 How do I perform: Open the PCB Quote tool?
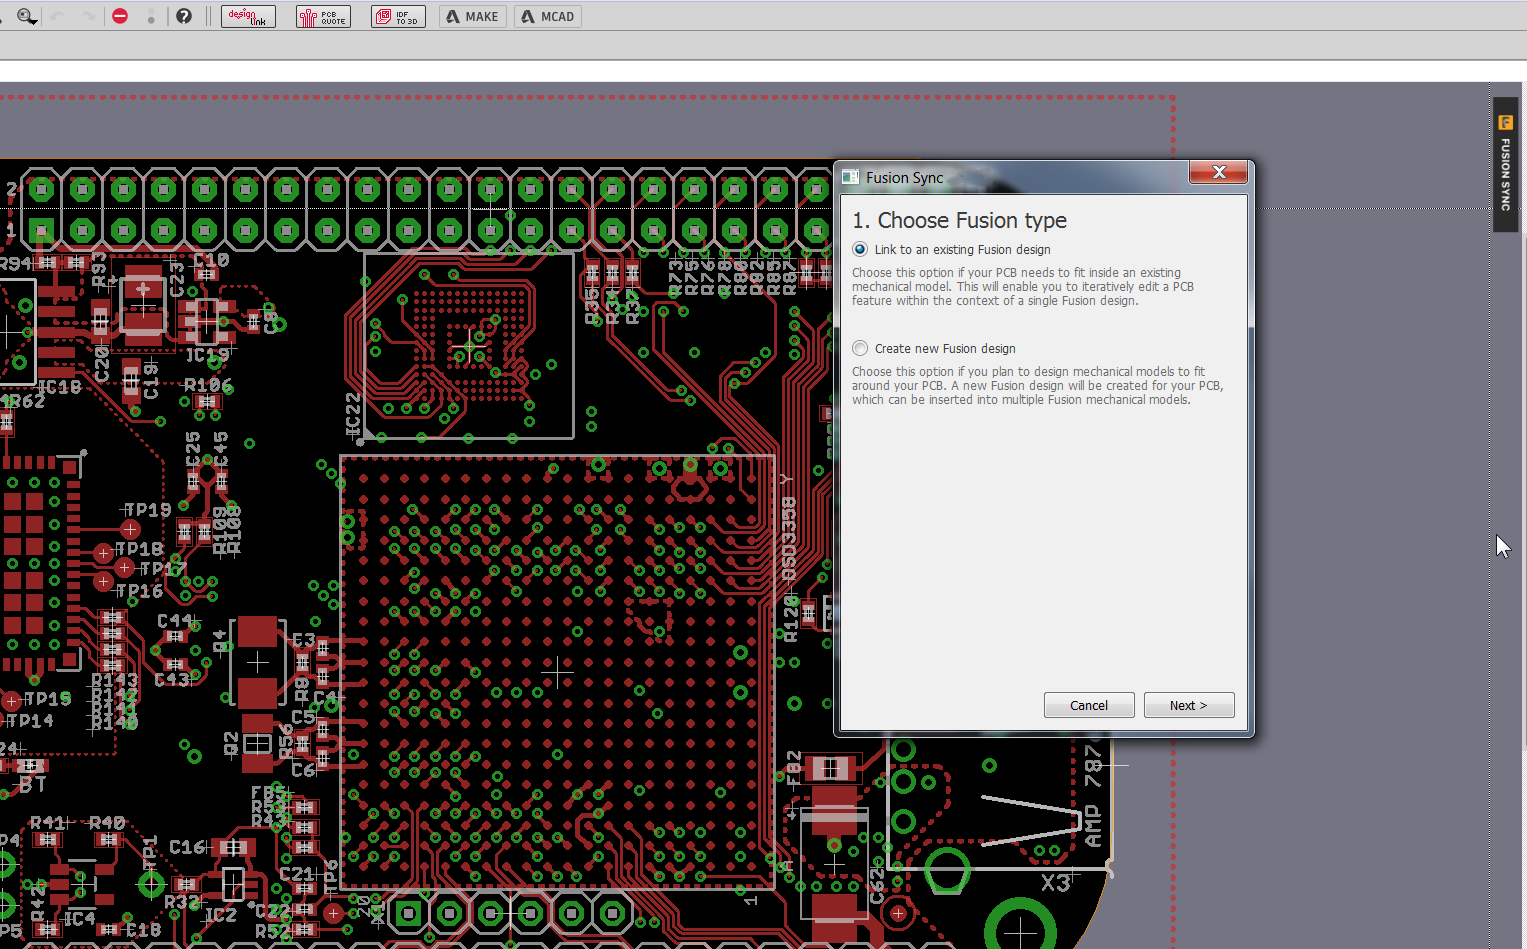pos(323,17)
